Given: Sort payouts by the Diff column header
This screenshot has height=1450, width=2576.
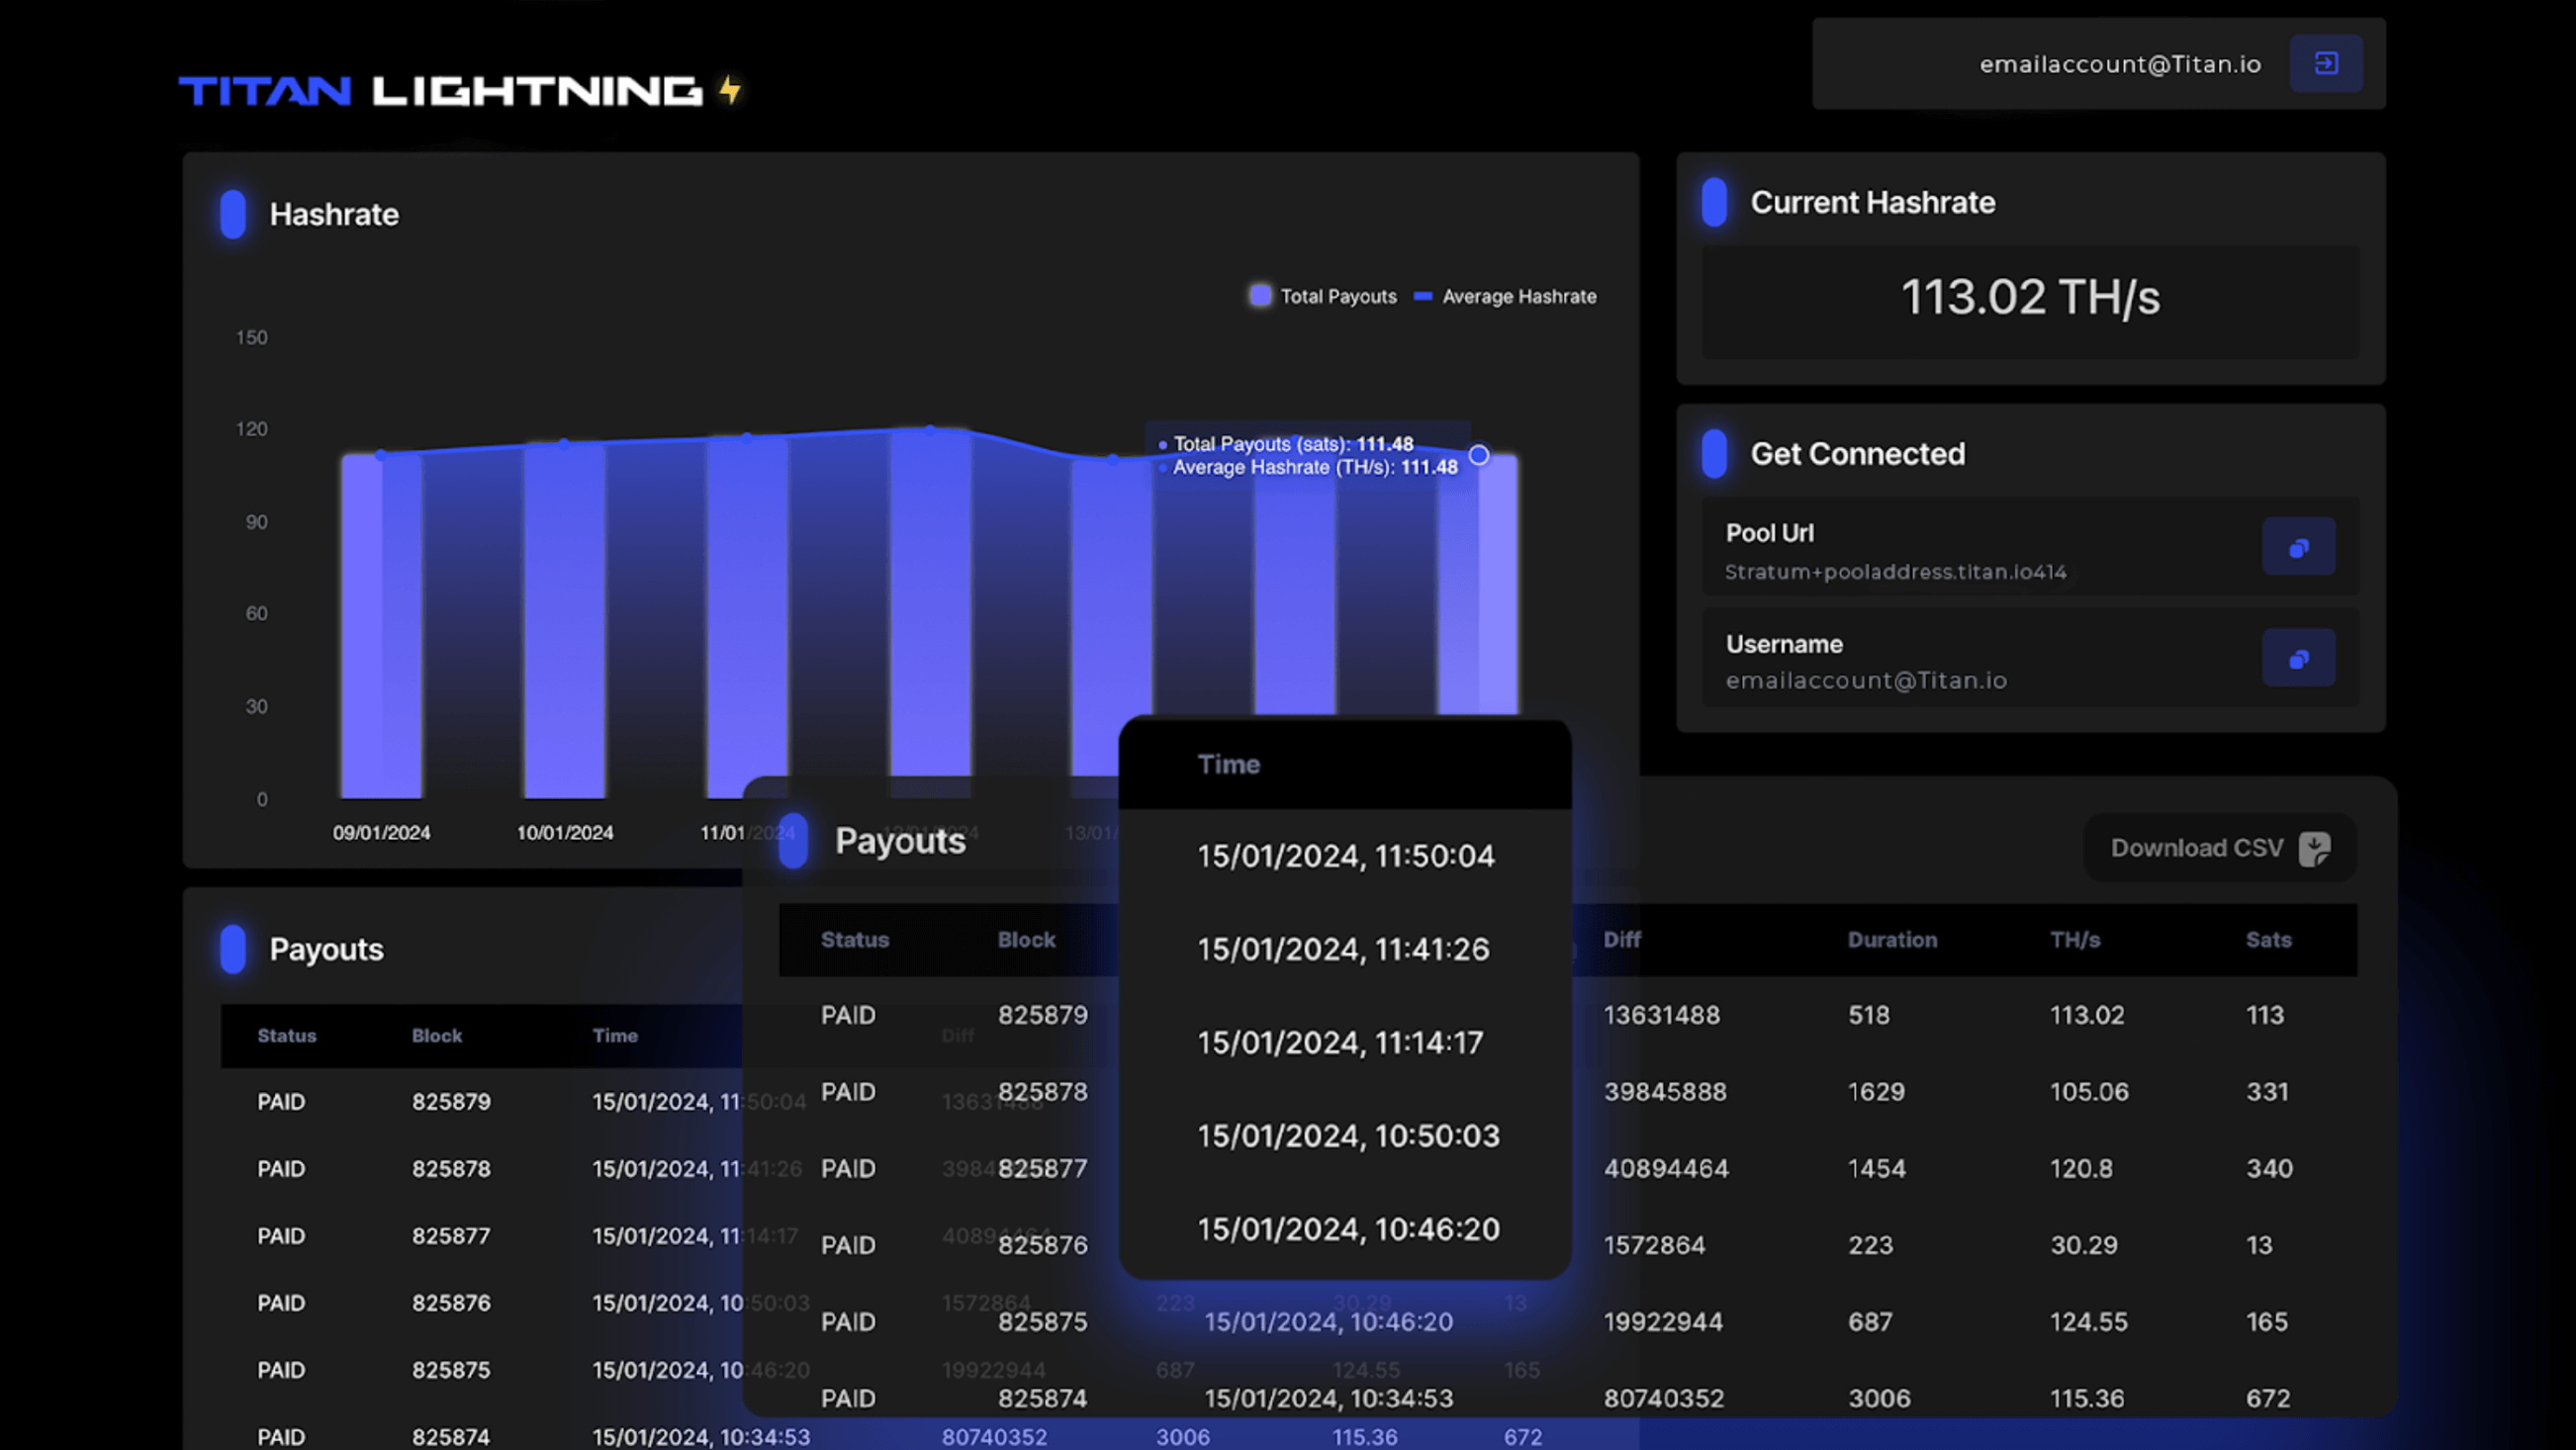Looking at the screenshot, I should pyautogui.click(x=1621, y=940).
